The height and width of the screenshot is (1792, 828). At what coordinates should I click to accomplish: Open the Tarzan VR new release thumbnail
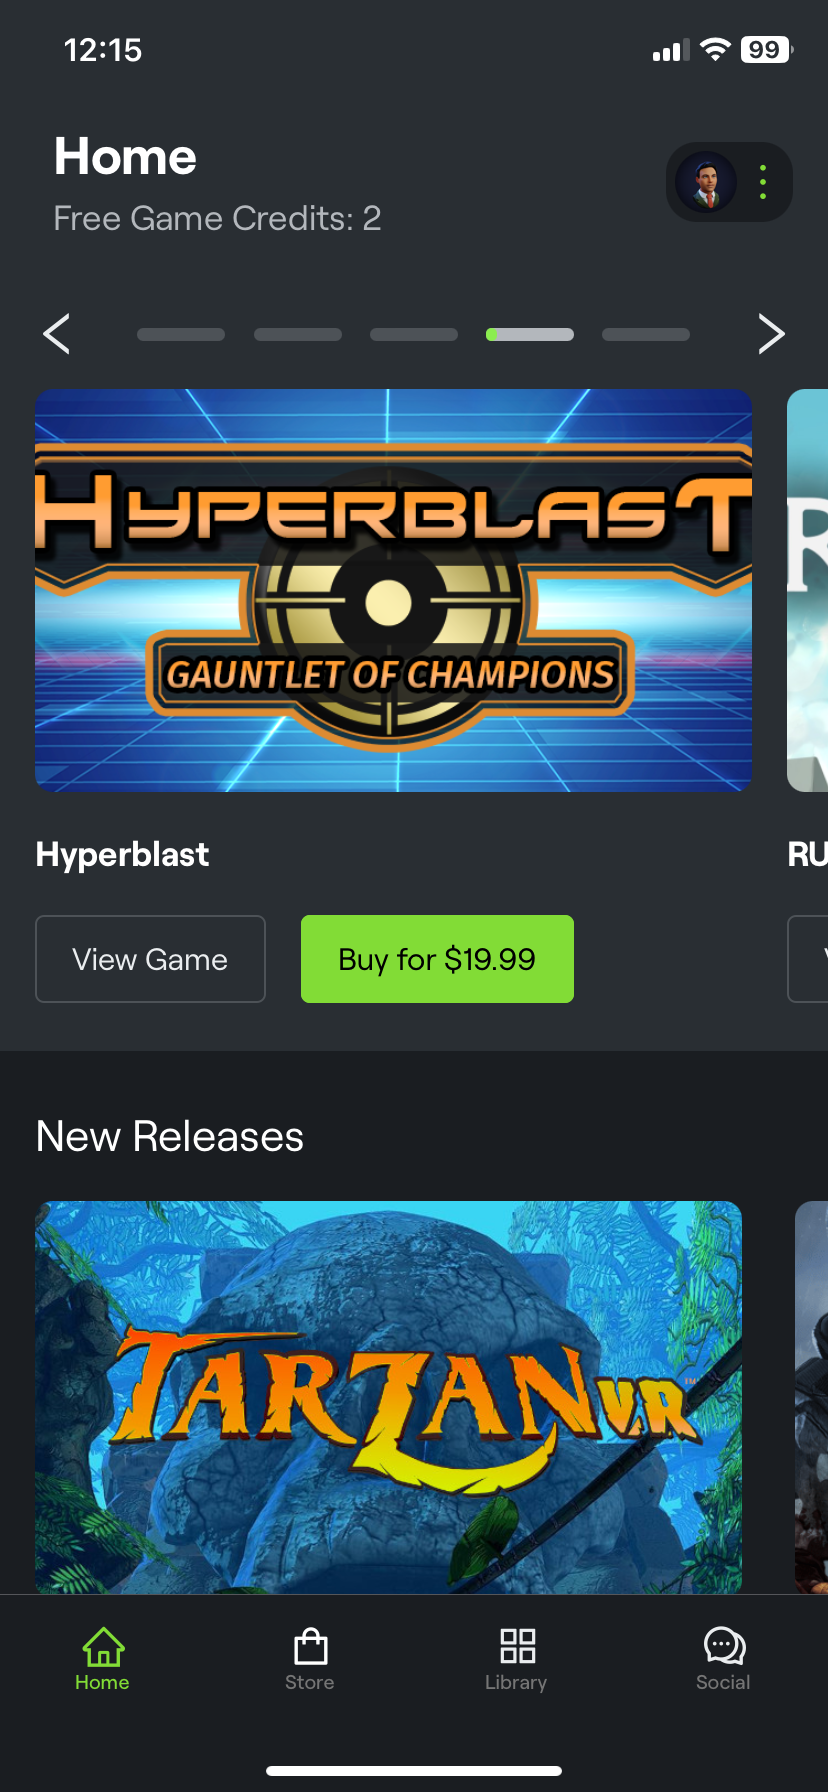(389, 1397)
